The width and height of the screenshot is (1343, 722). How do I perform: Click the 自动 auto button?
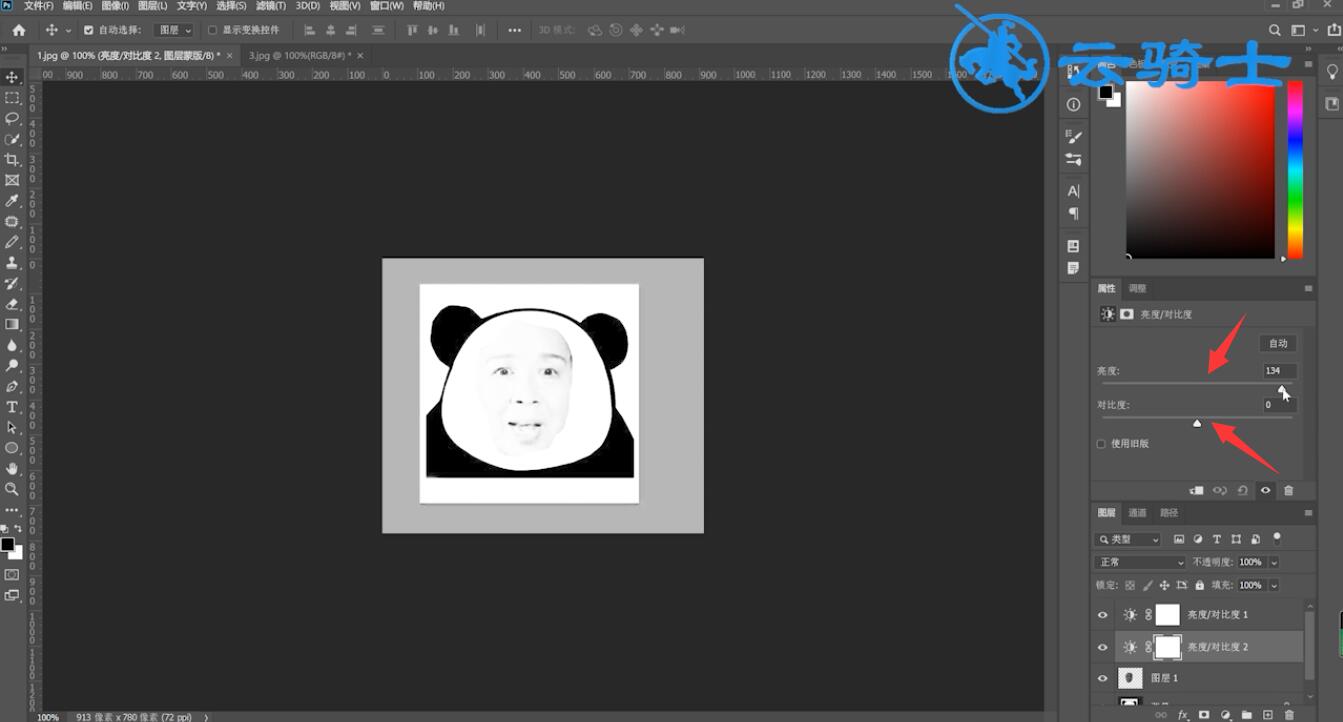[1278, 343]
